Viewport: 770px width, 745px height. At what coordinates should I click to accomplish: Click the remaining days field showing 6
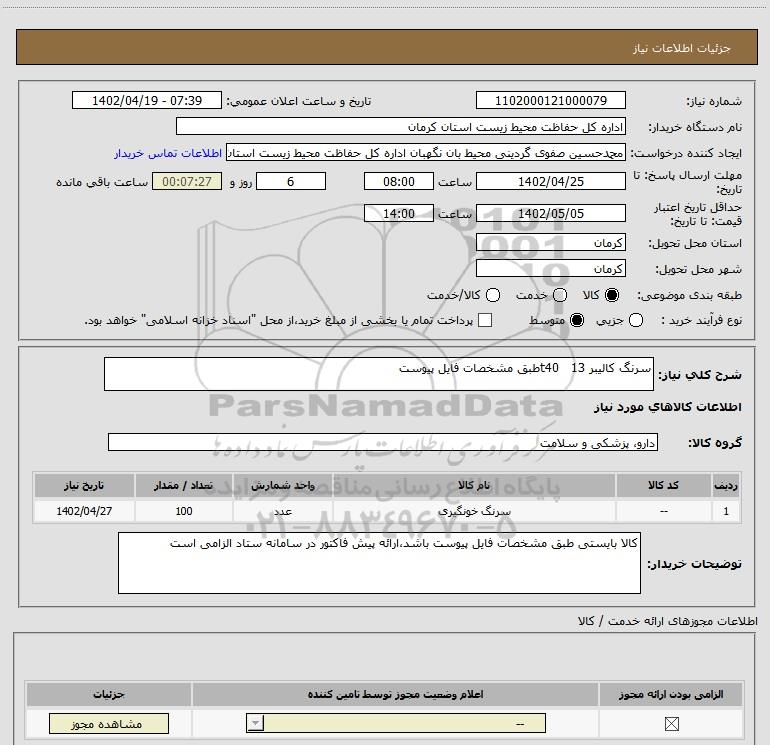pos(291,181)
